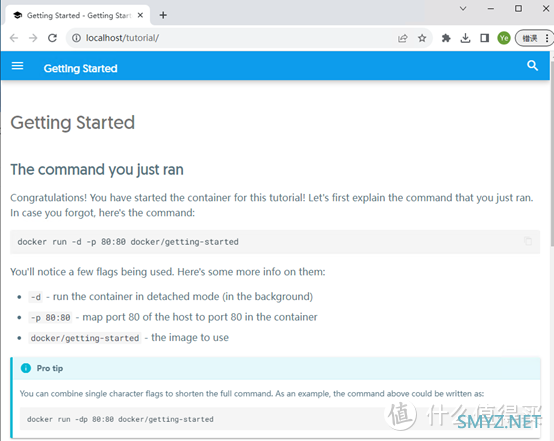Click the Pro tip title text

50,368
